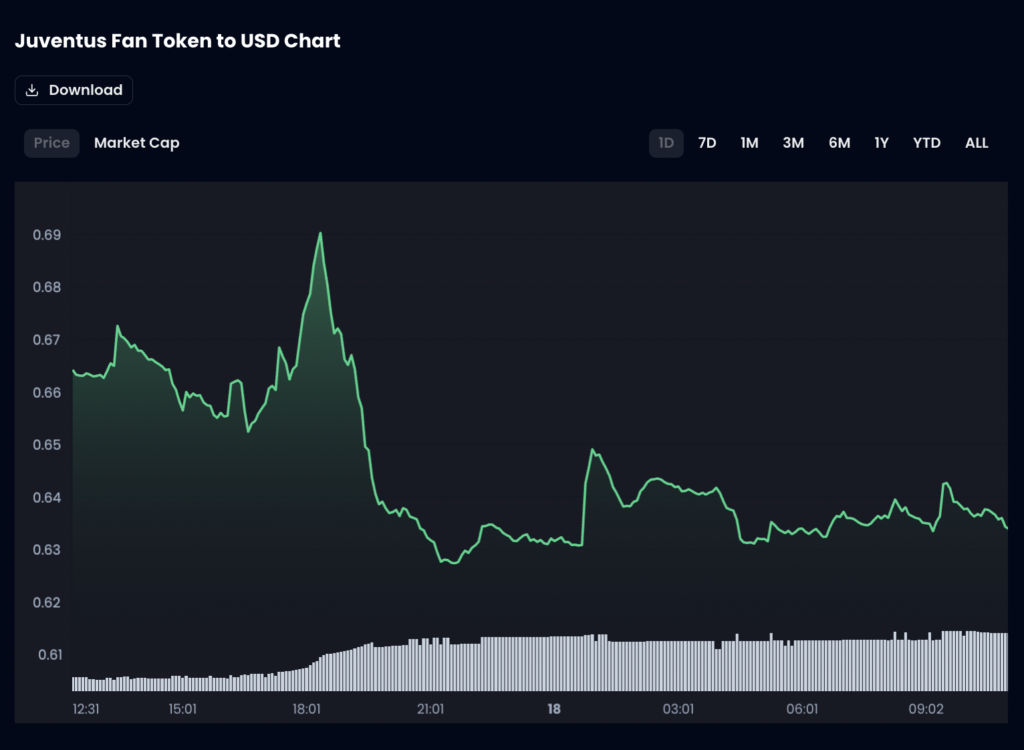Image resolution: width=1024 pixels, height=750 pixels.
Task: Display the ALL time range
Action: [x=977, y=143]
